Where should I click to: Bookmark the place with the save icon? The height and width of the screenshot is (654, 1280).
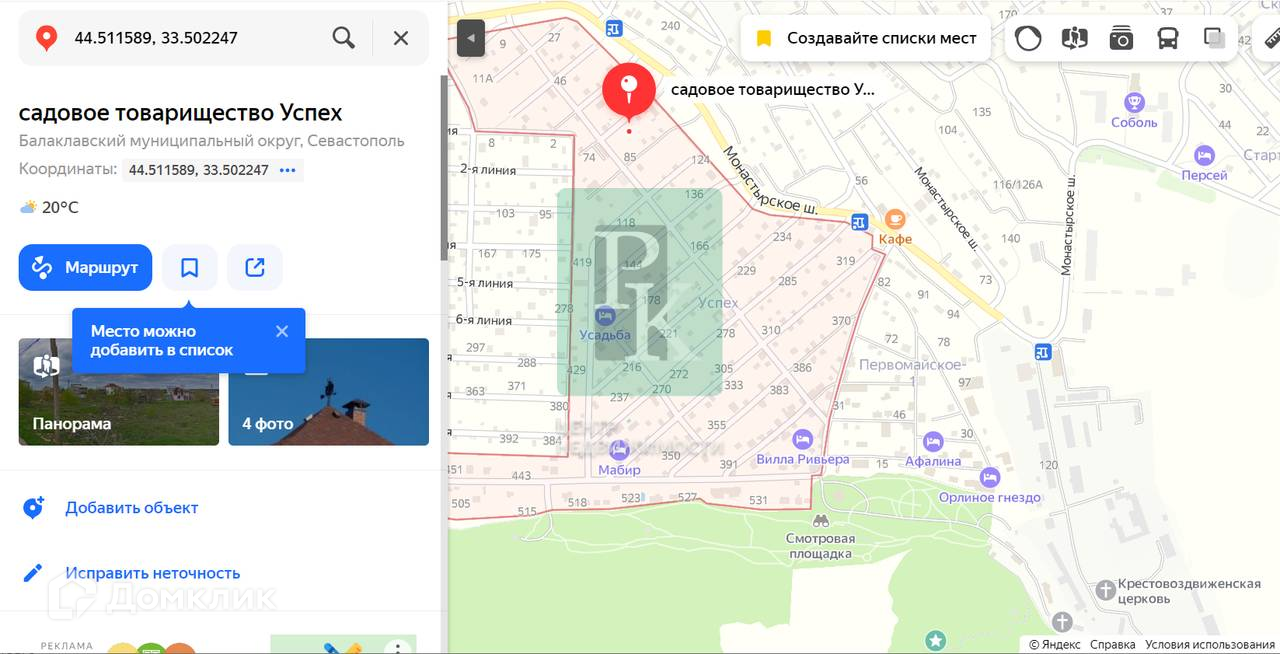[190, 267]
